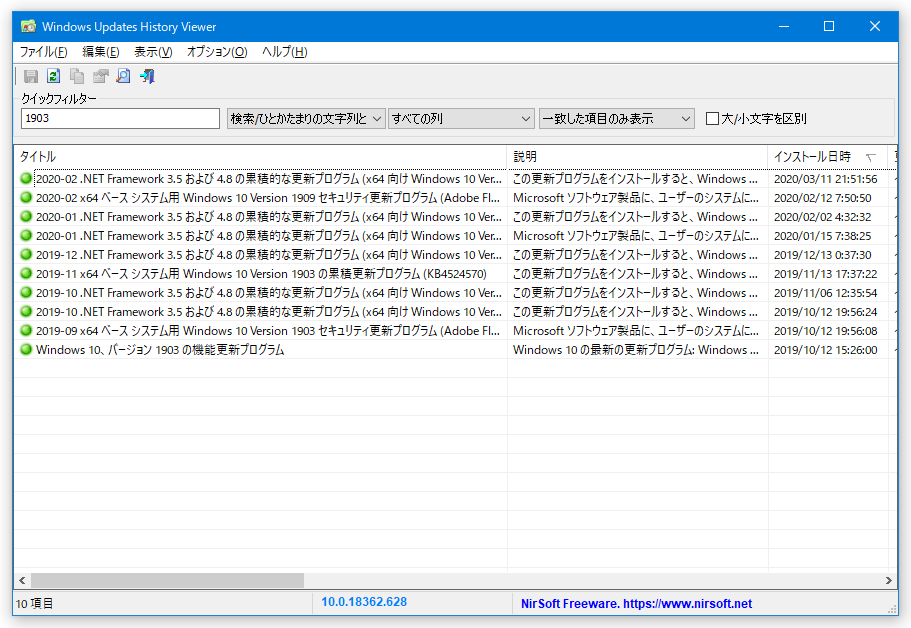This screenshot has width=911, height=628.
Task: Open the ファイル(F) menu
Action: pyautogui.click(x=44, y=52)
